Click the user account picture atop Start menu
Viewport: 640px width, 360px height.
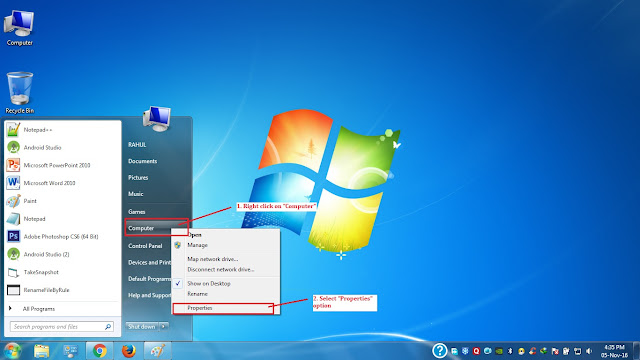point(157,118)
